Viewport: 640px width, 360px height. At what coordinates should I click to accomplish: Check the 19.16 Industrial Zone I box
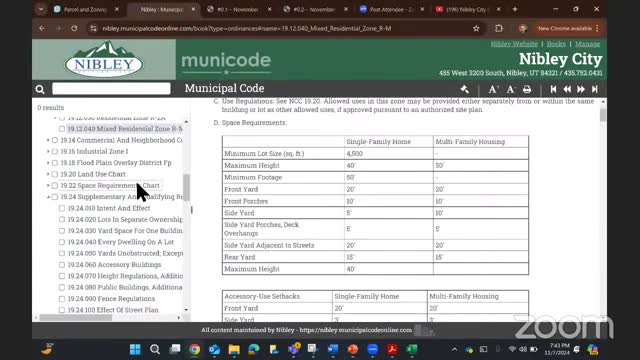[55, 151]
